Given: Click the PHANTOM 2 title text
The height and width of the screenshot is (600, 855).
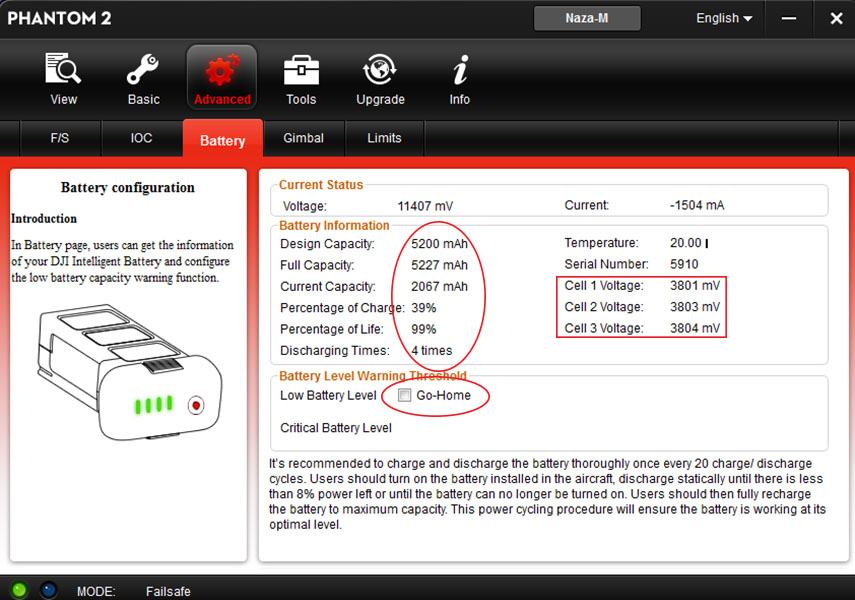Looking at the screenshot, I should (59, 18).
